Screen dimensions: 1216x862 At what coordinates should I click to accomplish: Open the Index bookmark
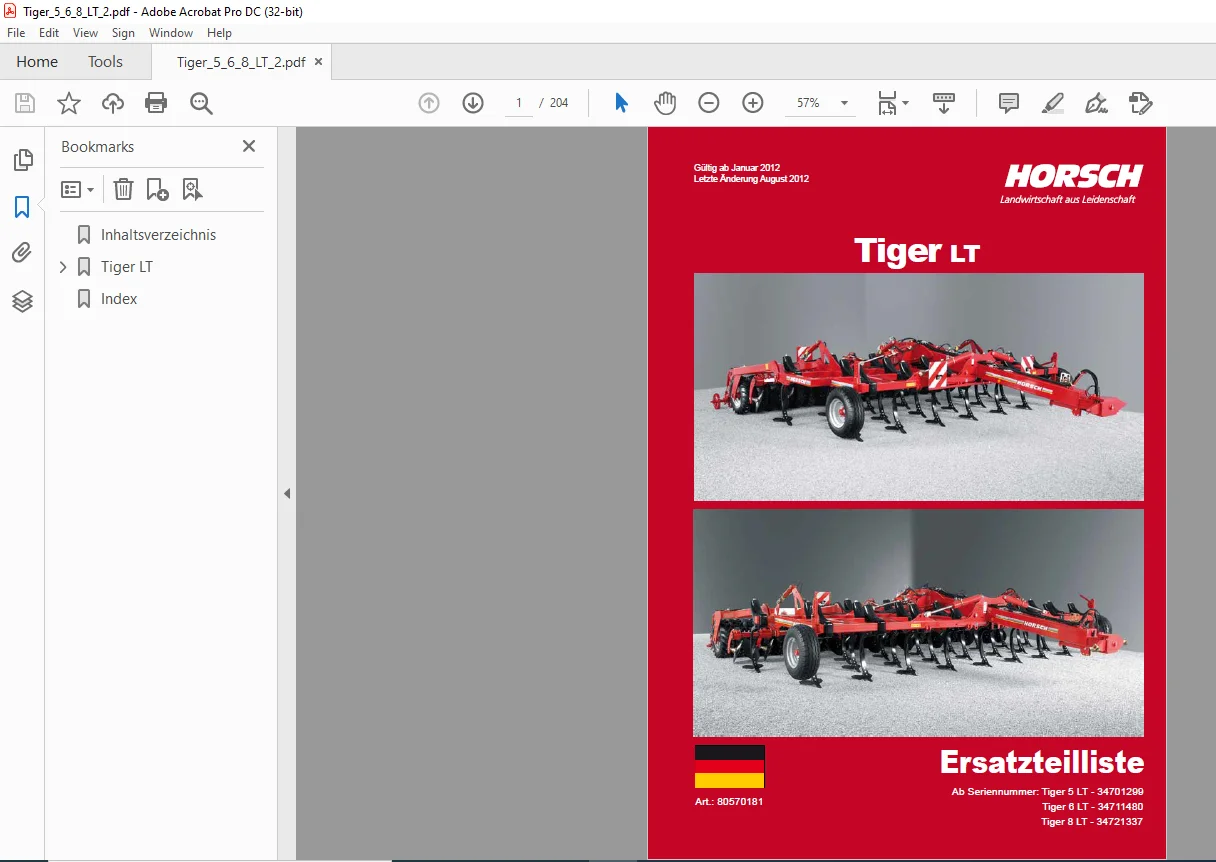tap(119, 299)
